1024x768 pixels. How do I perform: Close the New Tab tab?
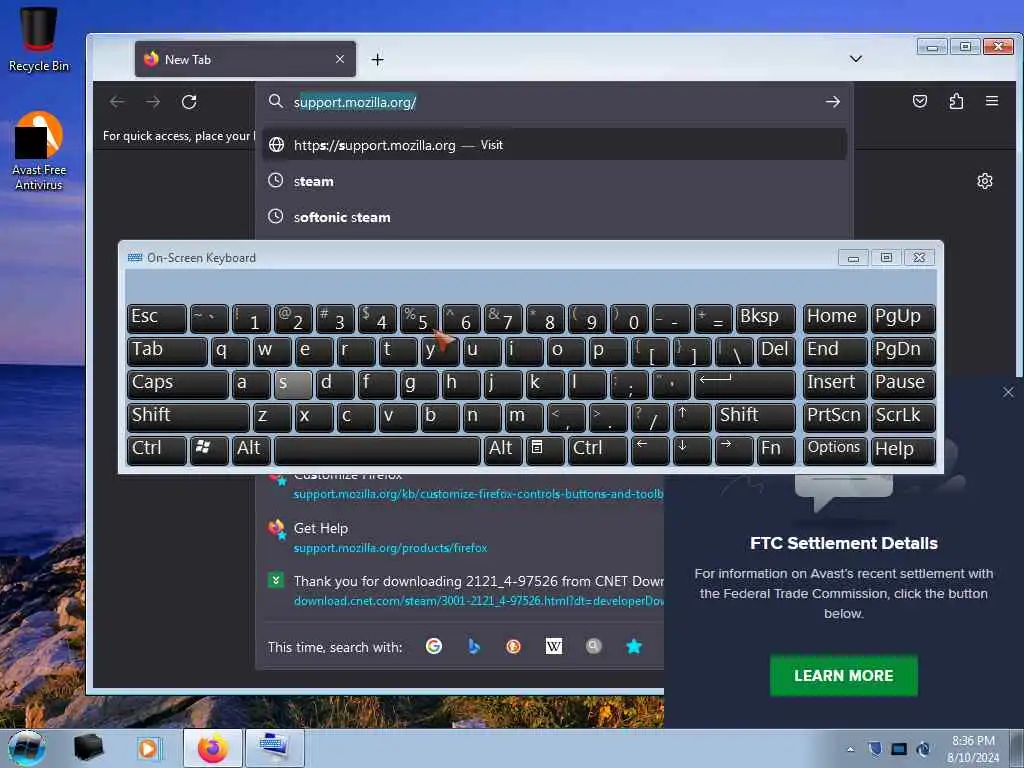[x=340, y=59]
